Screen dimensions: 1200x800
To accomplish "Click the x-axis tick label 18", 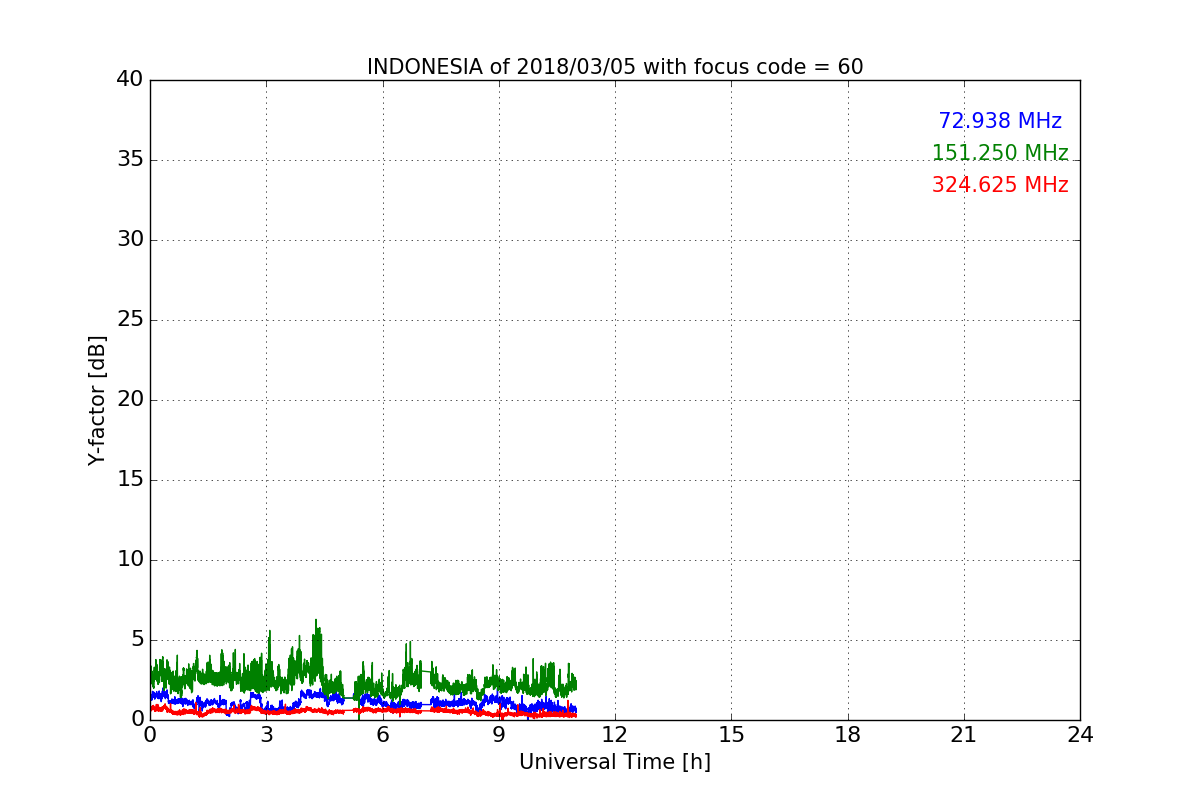I will 848,735.
